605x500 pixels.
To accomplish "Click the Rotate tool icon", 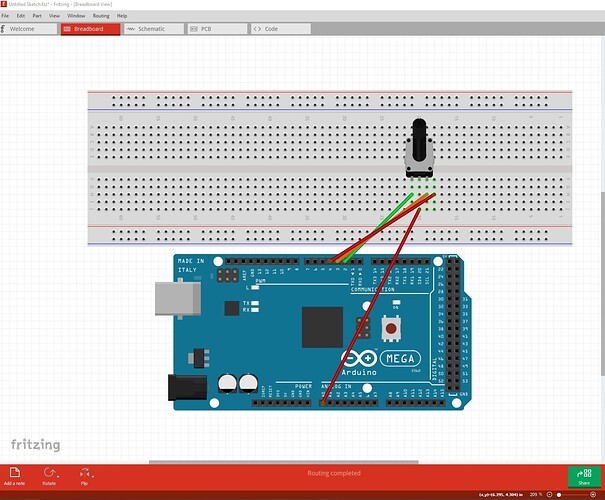I will 49,473.
